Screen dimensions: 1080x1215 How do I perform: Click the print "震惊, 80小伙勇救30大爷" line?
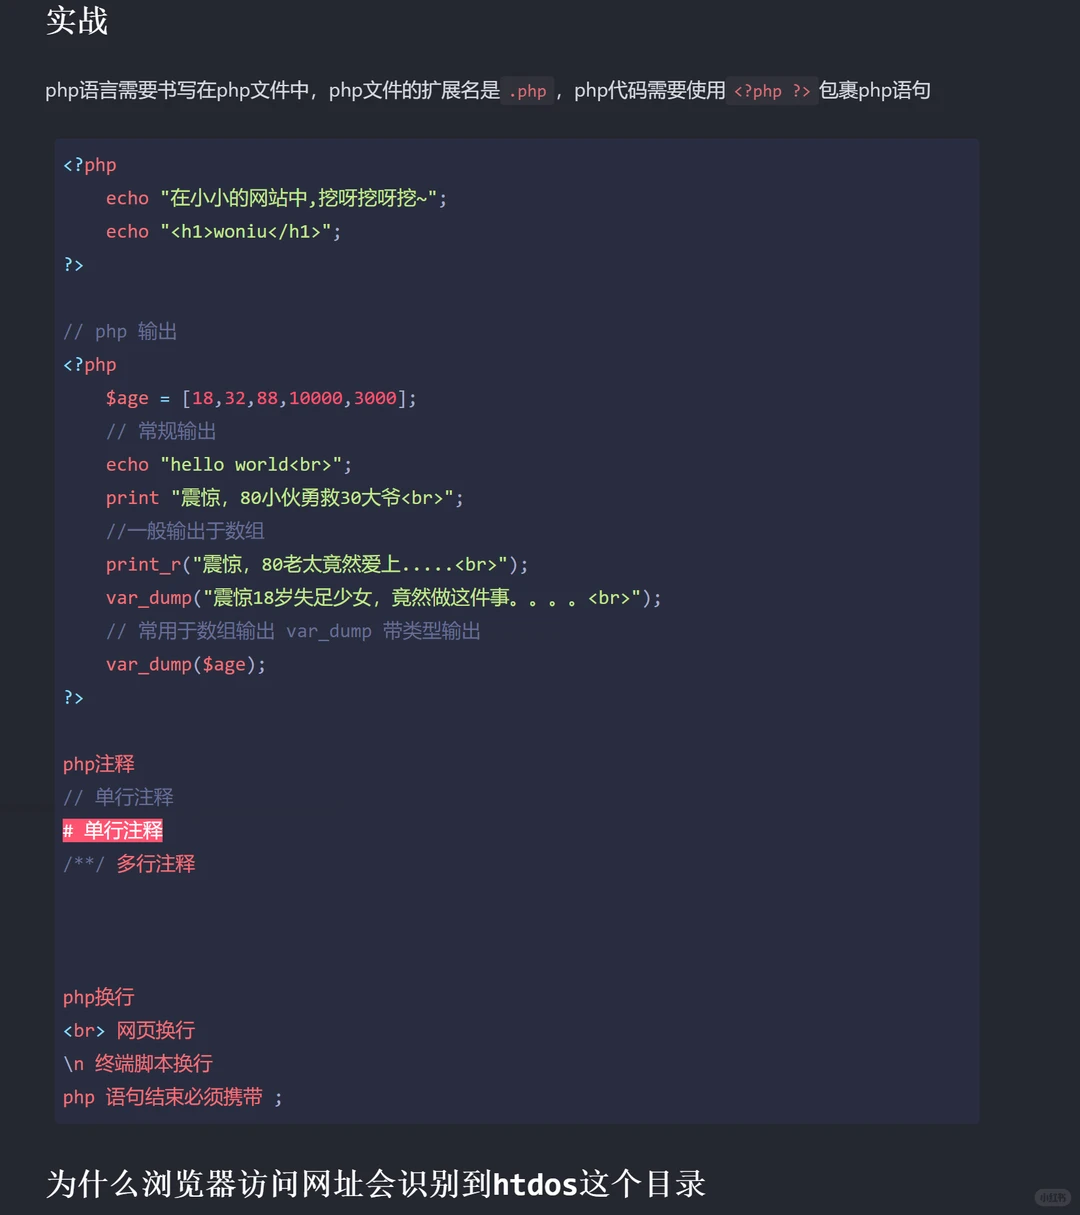point(285,497)
